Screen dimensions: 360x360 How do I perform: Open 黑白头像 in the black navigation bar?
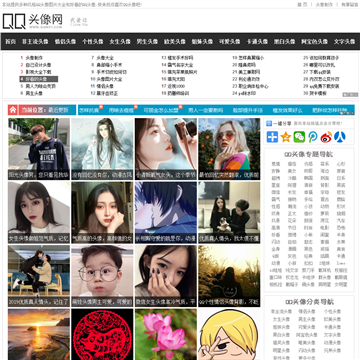tap(284, 42)
